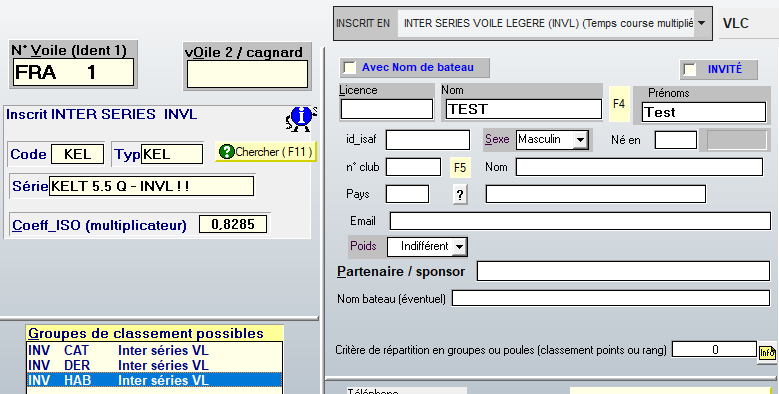779x394 pixels.
Task: Click the Licence input field
Action: click(x=387, y=109)
